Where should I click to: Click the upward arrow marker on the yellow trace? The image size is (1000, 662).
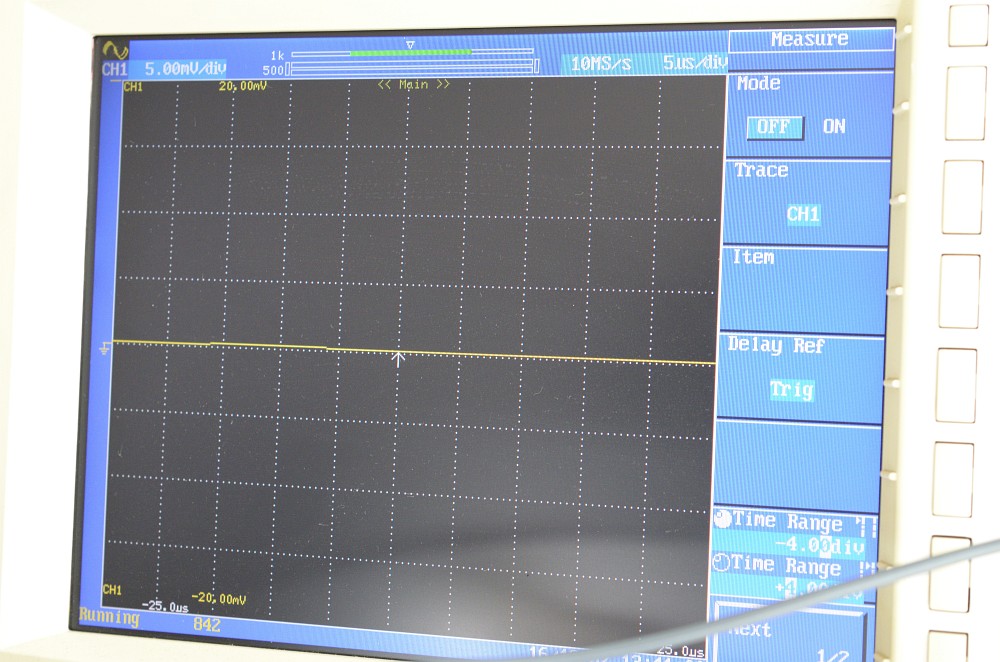coord(398,359)
